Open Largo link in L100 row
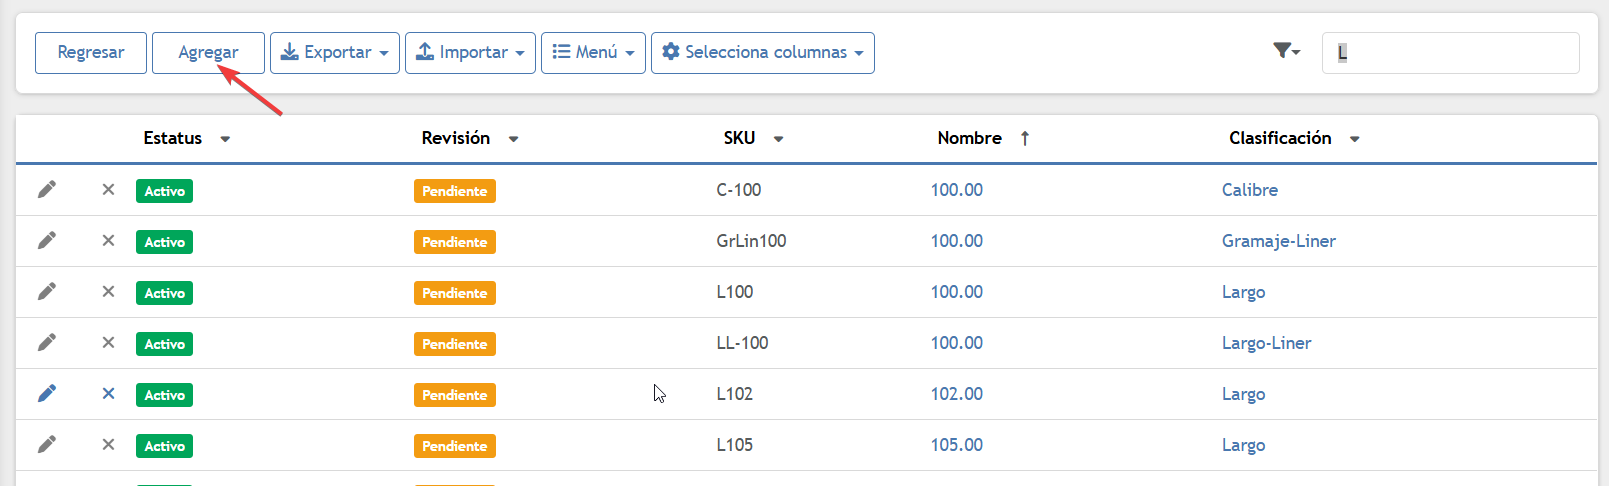This screenshot has width=1609, height=486. pos(1244,292)
